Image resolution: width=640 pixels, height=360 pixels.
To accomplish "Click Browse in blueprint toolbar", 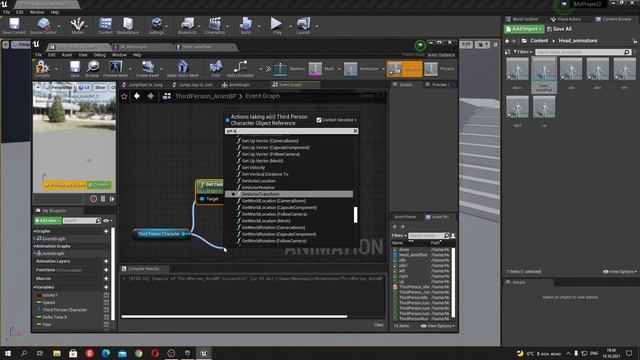I will pyautogui.click(x=92, y=69).
